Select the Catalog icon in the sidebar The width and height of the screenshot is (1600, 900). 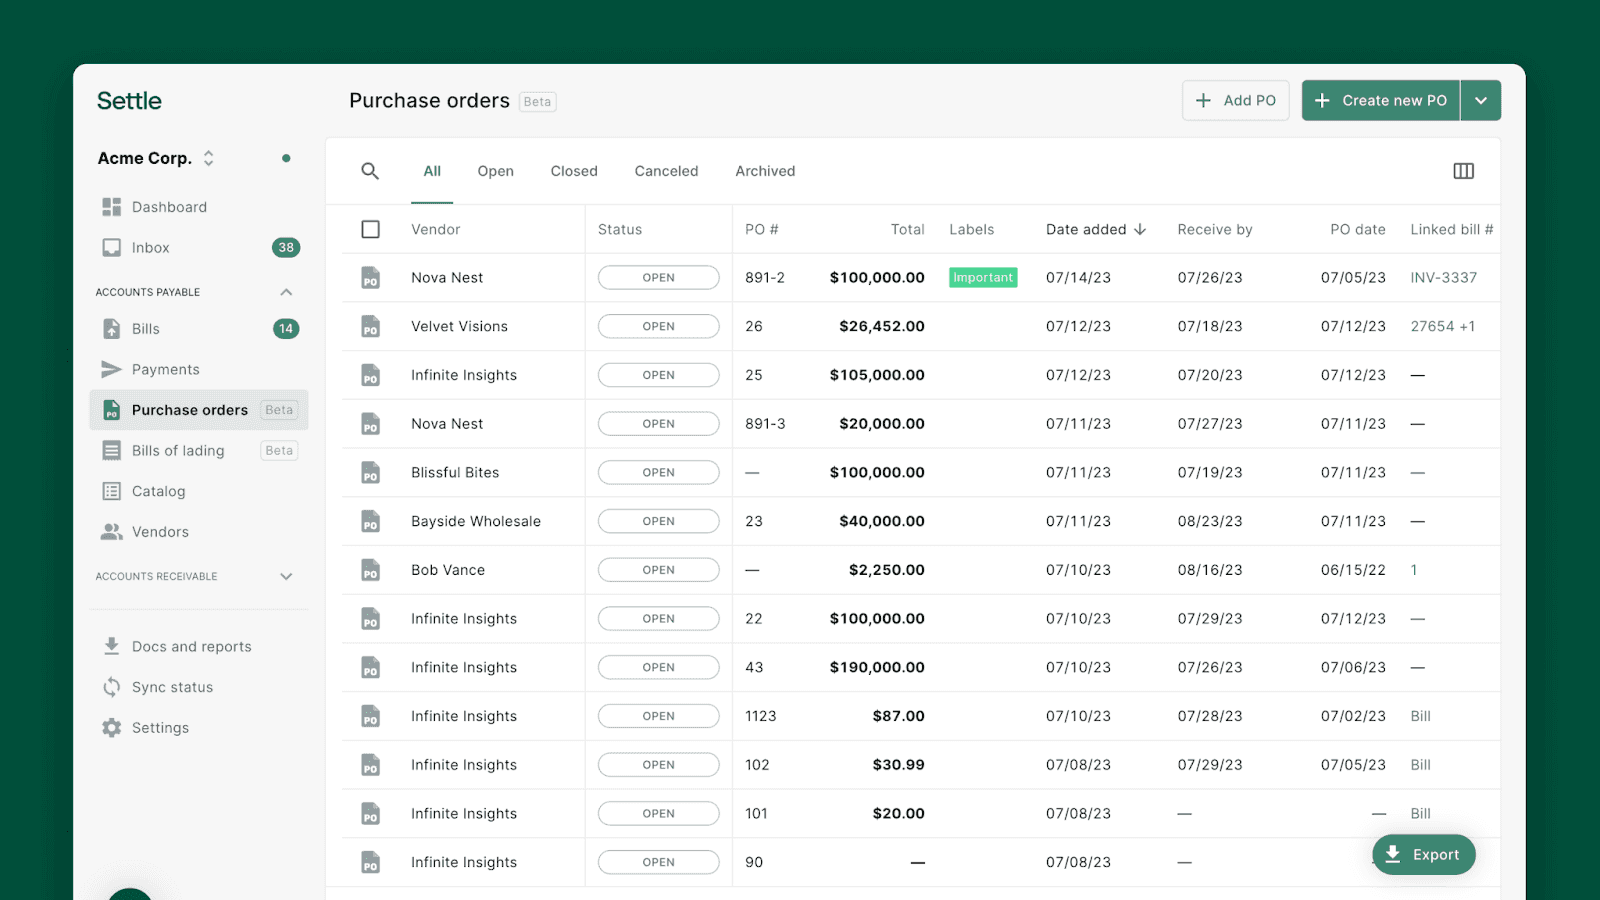(112, 491)
